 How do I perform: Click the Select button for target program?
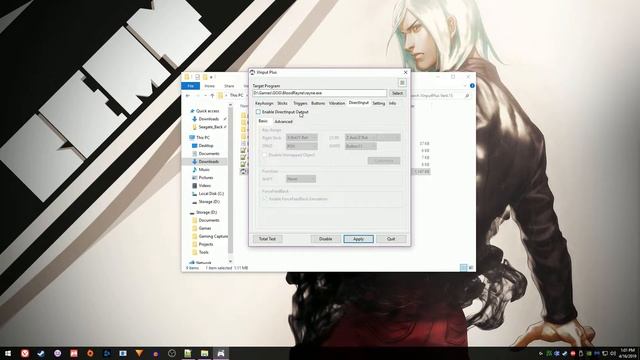[397, 93]
